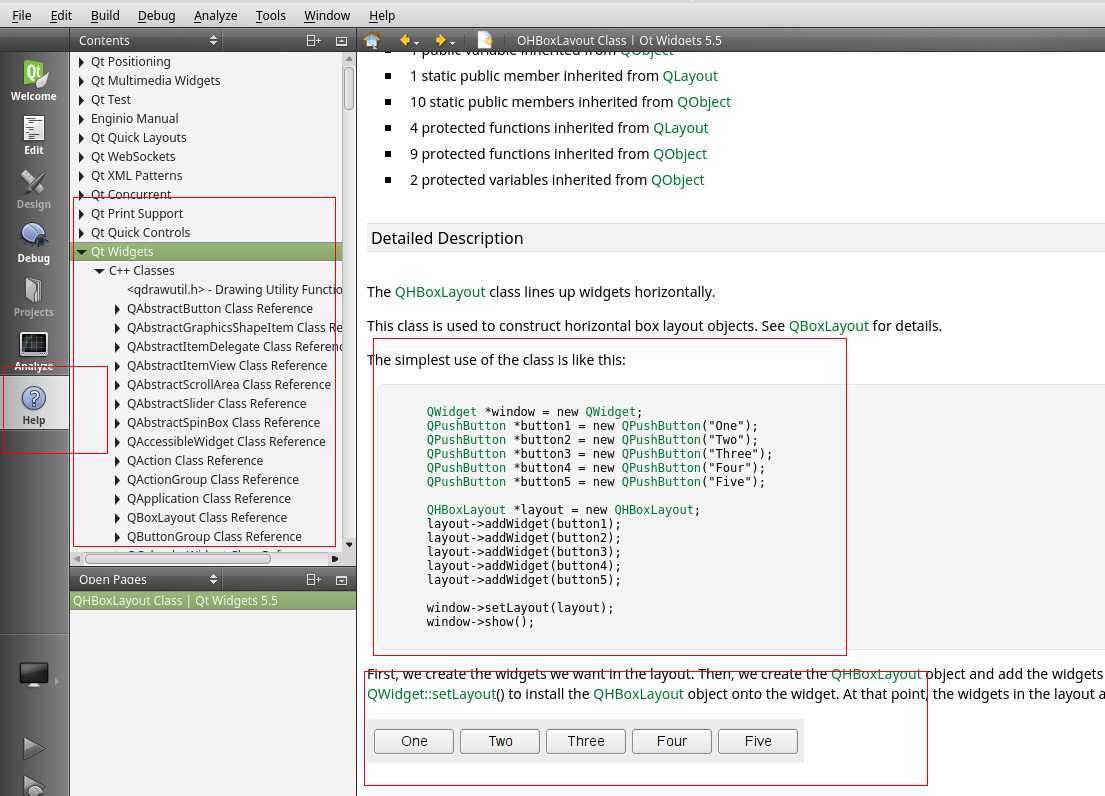The height and width of the screenshot is (796, 1105).
Task: Expand QAbstractButton Class Reference node
Action: (118, 309)
